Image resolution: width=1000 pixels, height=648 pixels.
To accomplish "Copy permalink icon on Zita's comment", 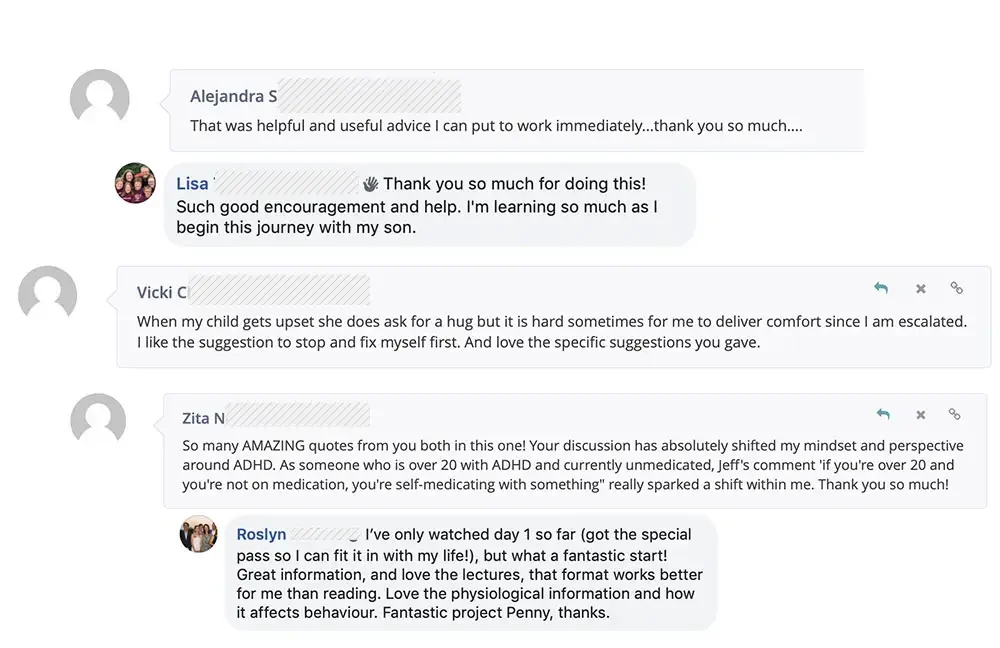I will [x=954, y=415].
